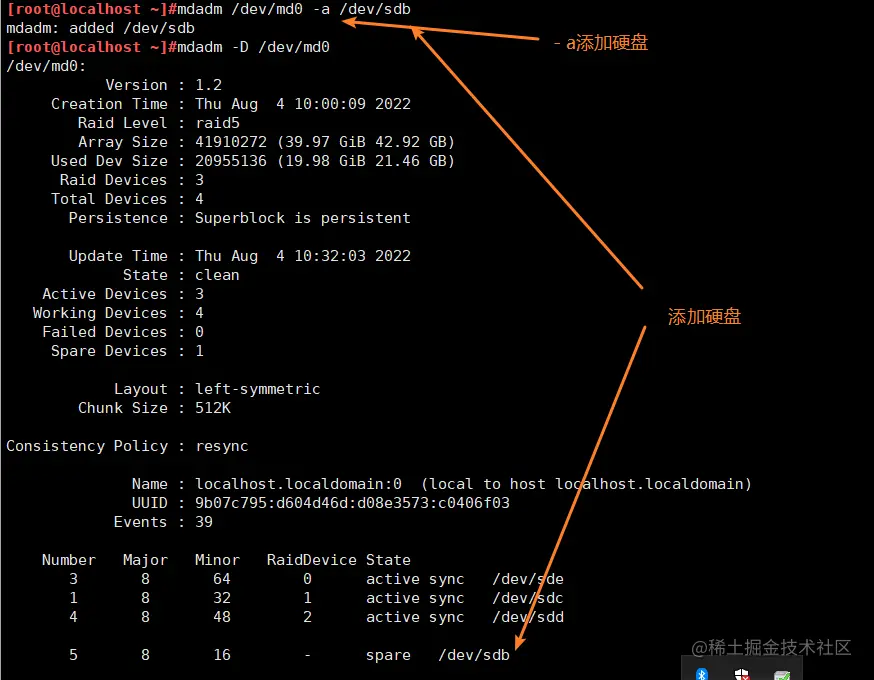Click the command 'mdadm -D /dev/md0'
The height and width of the screenshot is (680, 874).
(x=253, y=47)
